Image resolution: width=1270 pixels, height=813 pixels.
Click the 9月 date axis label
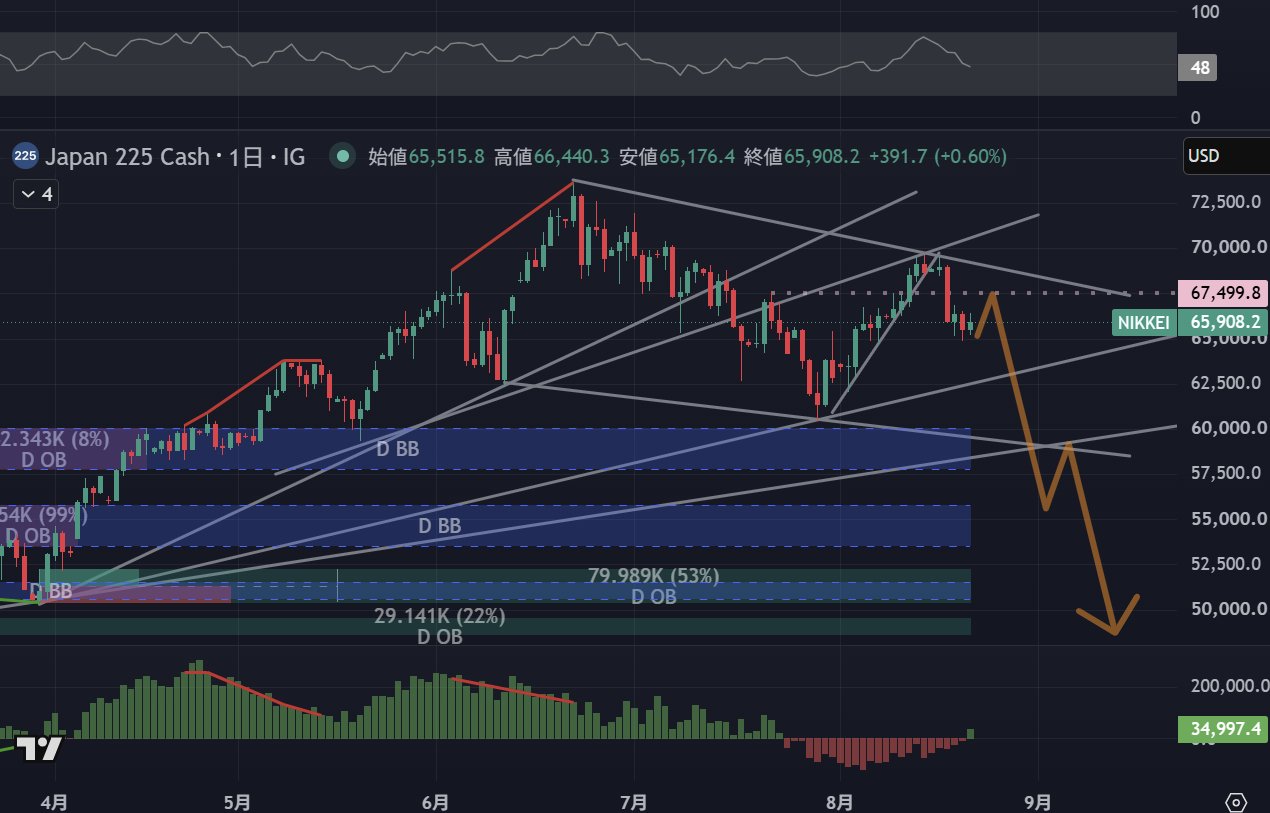tap(1039, 802)
